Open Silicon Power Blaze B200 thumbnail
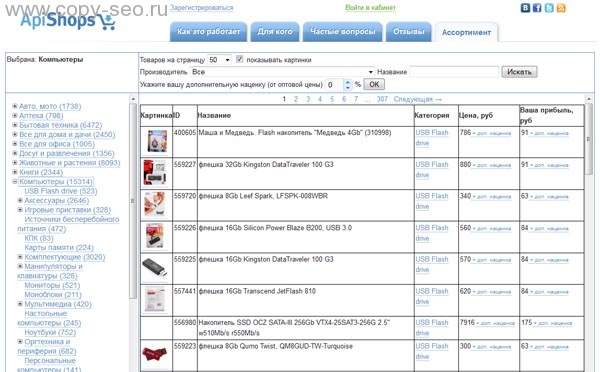600x372 pixels. click(x=155, y=236)
